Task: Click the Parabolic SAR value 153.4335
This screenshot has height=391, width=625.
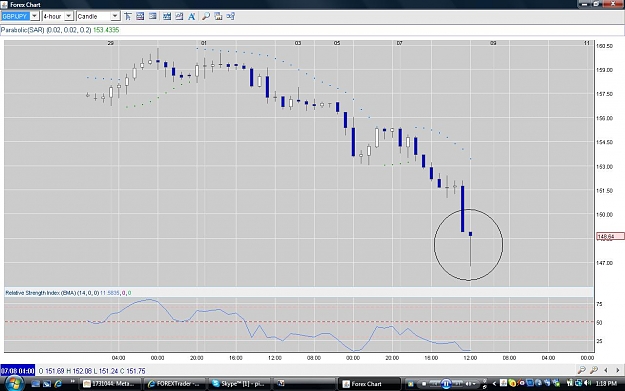Action: (106, 30)
